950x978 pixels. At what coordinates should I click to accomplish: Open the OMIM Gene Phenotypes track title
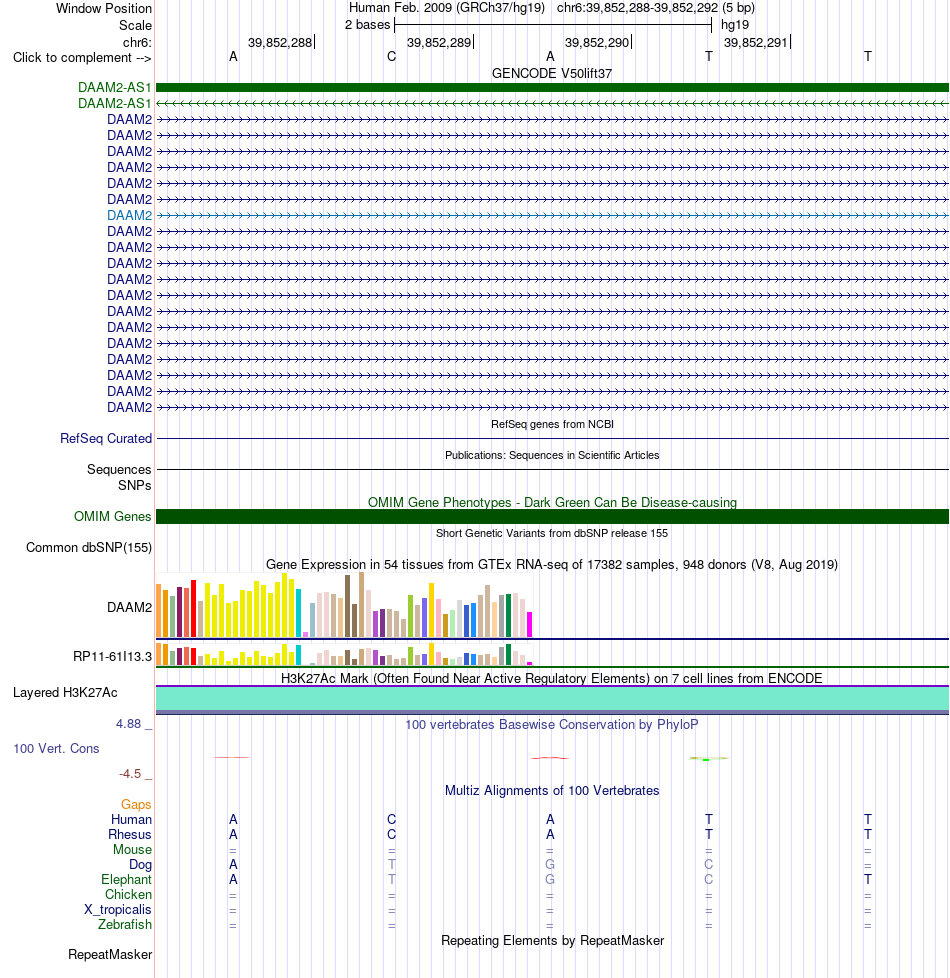click(552, 503)
